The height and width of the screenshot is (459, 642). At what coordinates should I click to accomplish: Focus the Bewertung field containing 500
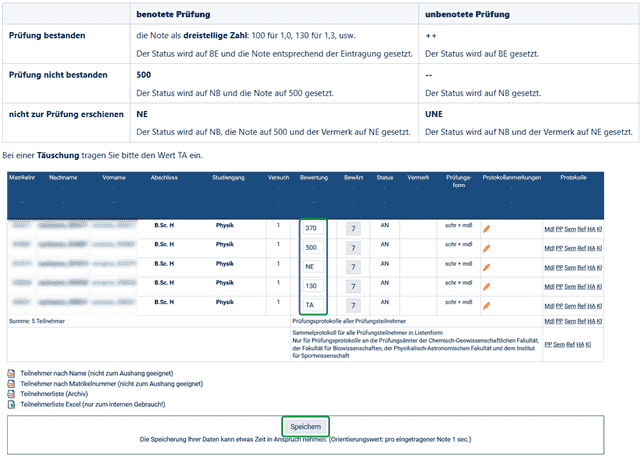point(313,247)
